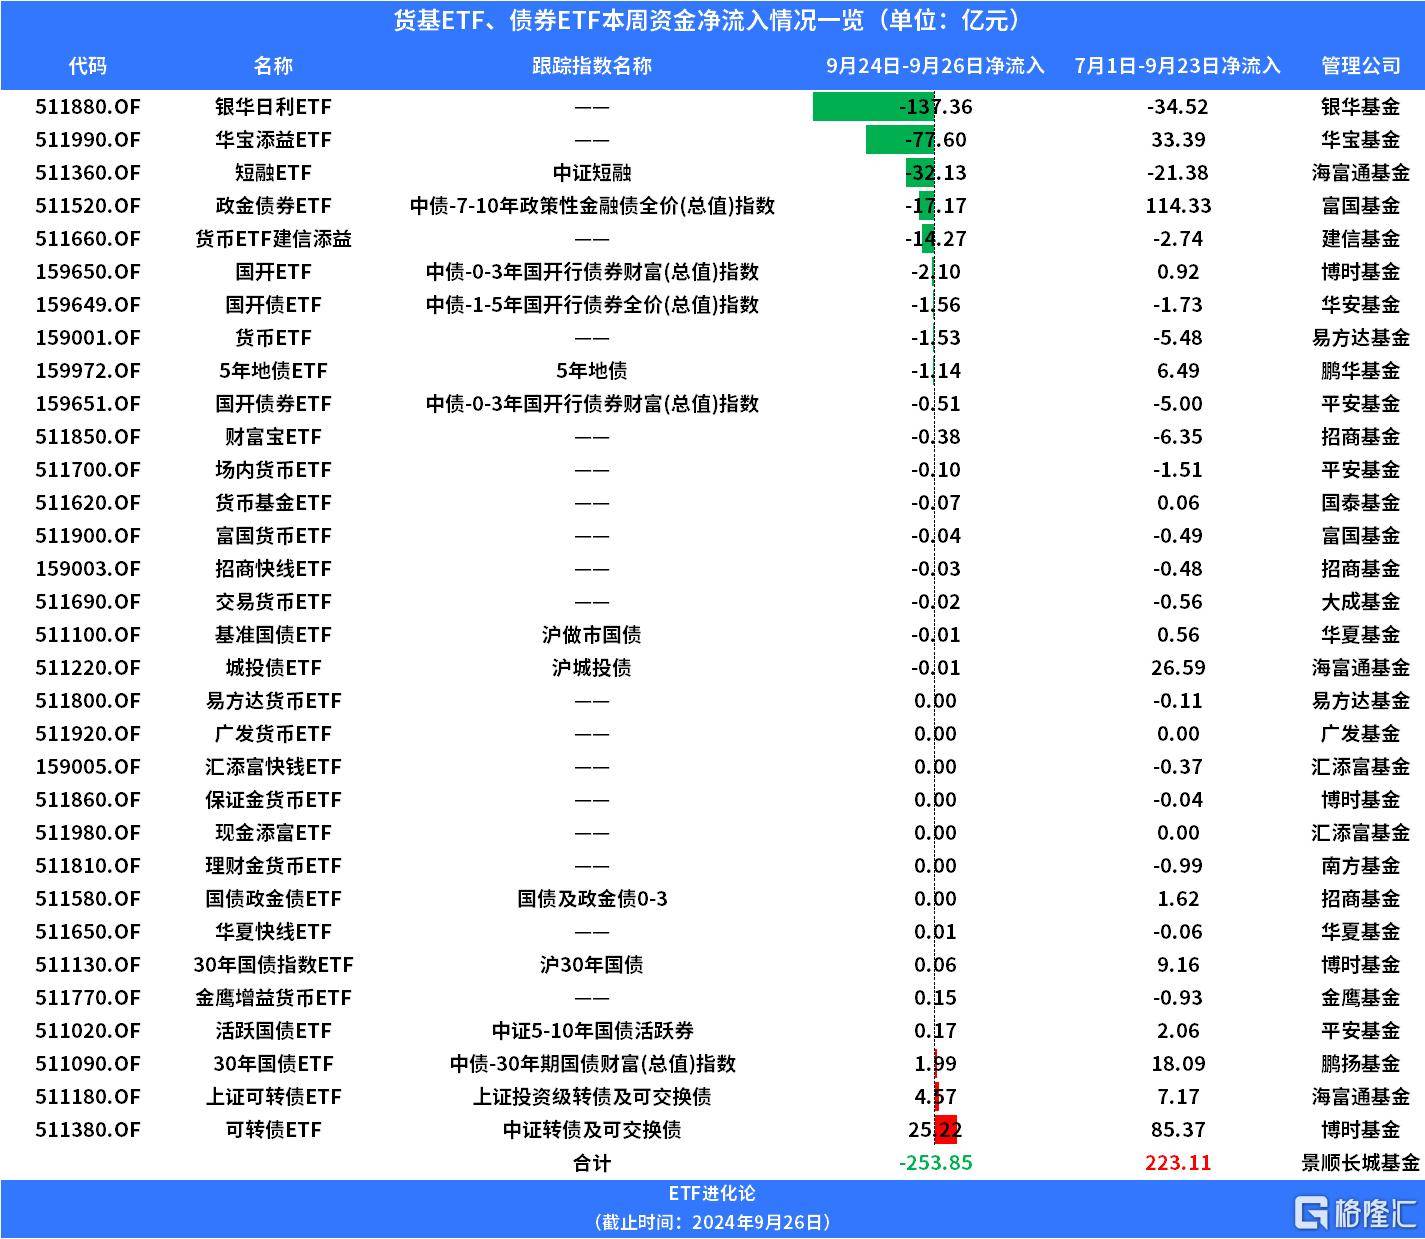Select the code 159650.OF
This screenshot has height=1239, width=1425.
click(x=88, y=272)
